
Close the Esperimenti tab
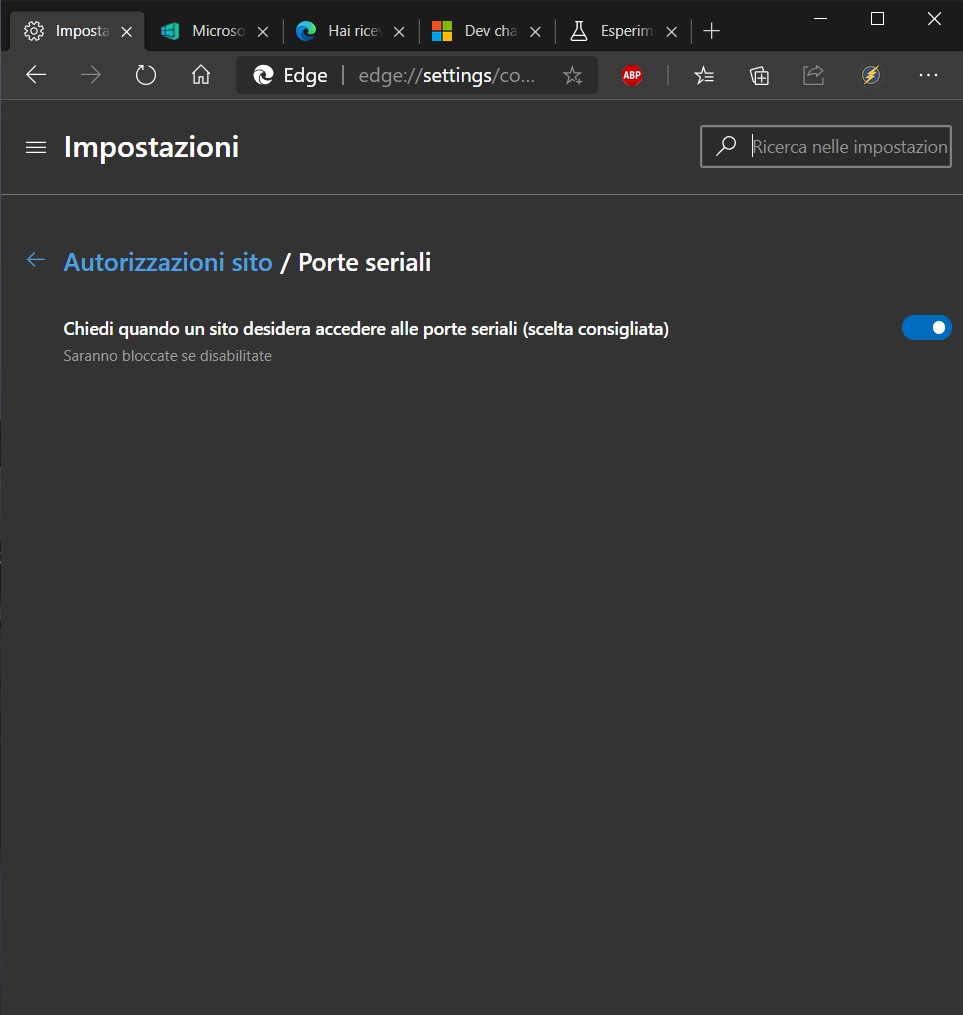tap(672, 32)
